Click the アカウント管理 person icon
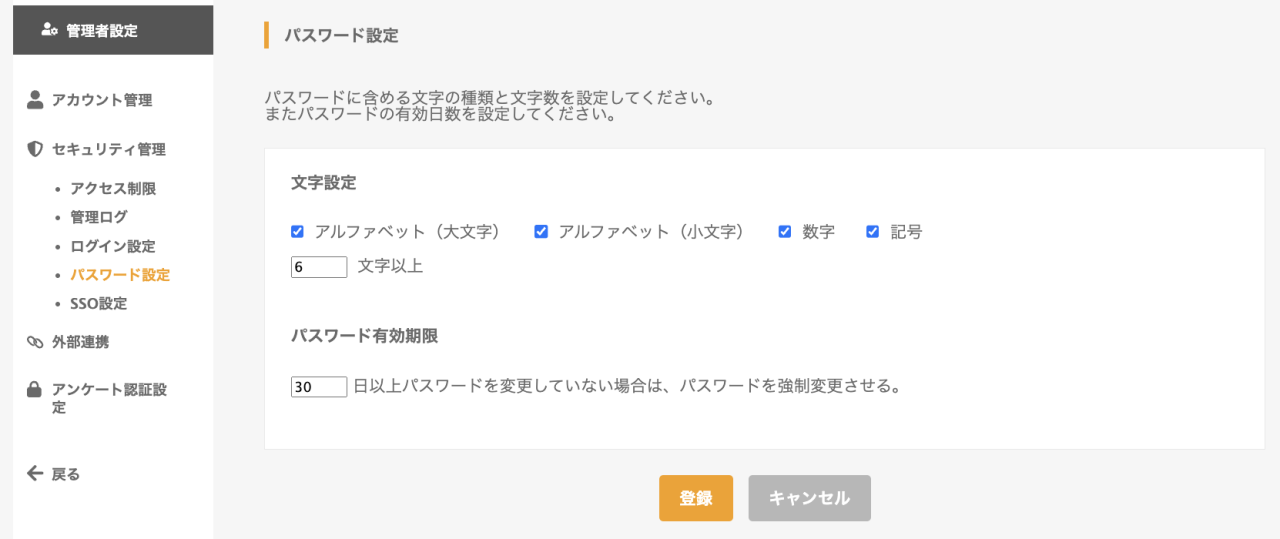Screen dimensions: 1280x539 (35, 99)
